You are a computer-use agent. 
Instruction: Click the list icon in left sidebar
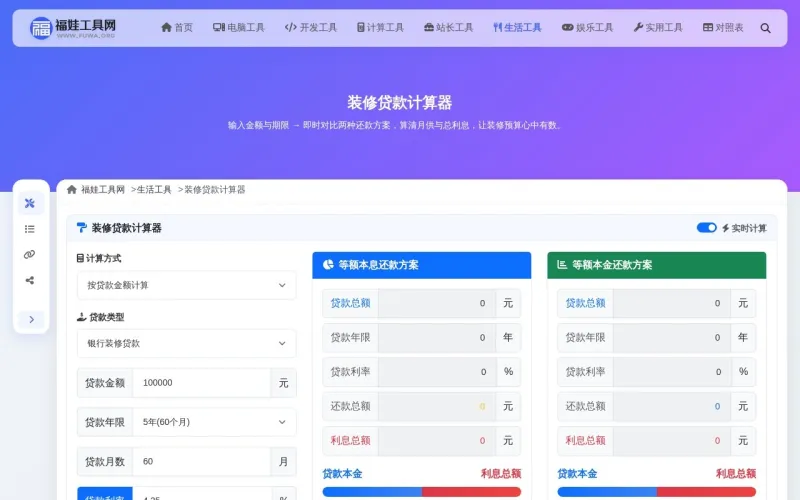(x=30, y=229)
